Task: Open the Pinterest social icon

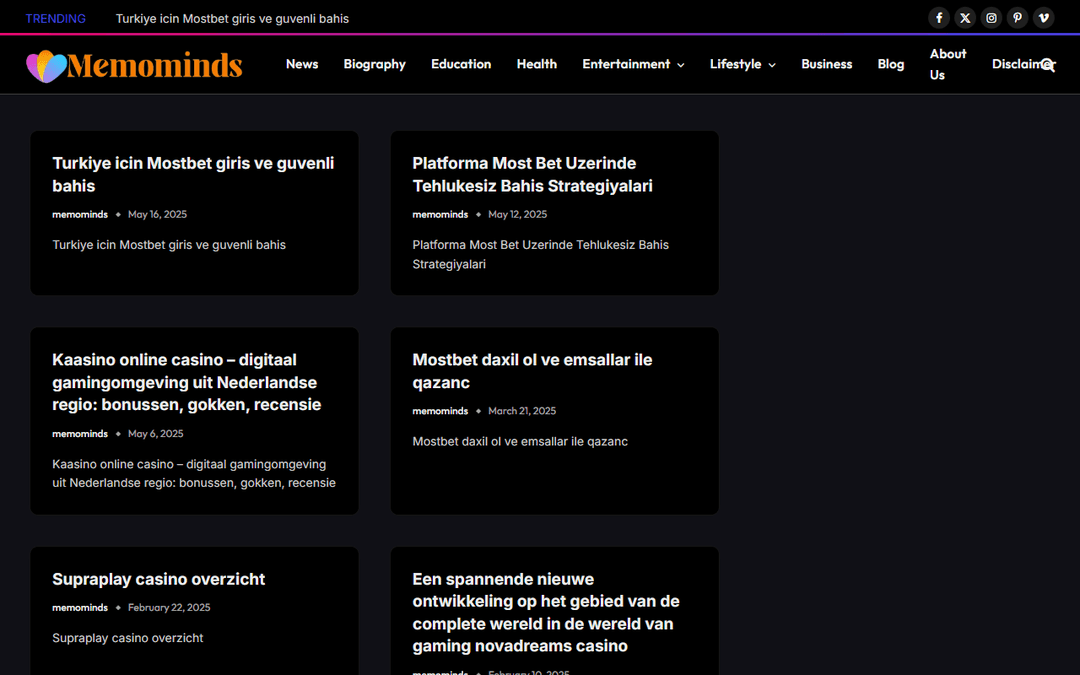Action: (x=1017, y=18)
